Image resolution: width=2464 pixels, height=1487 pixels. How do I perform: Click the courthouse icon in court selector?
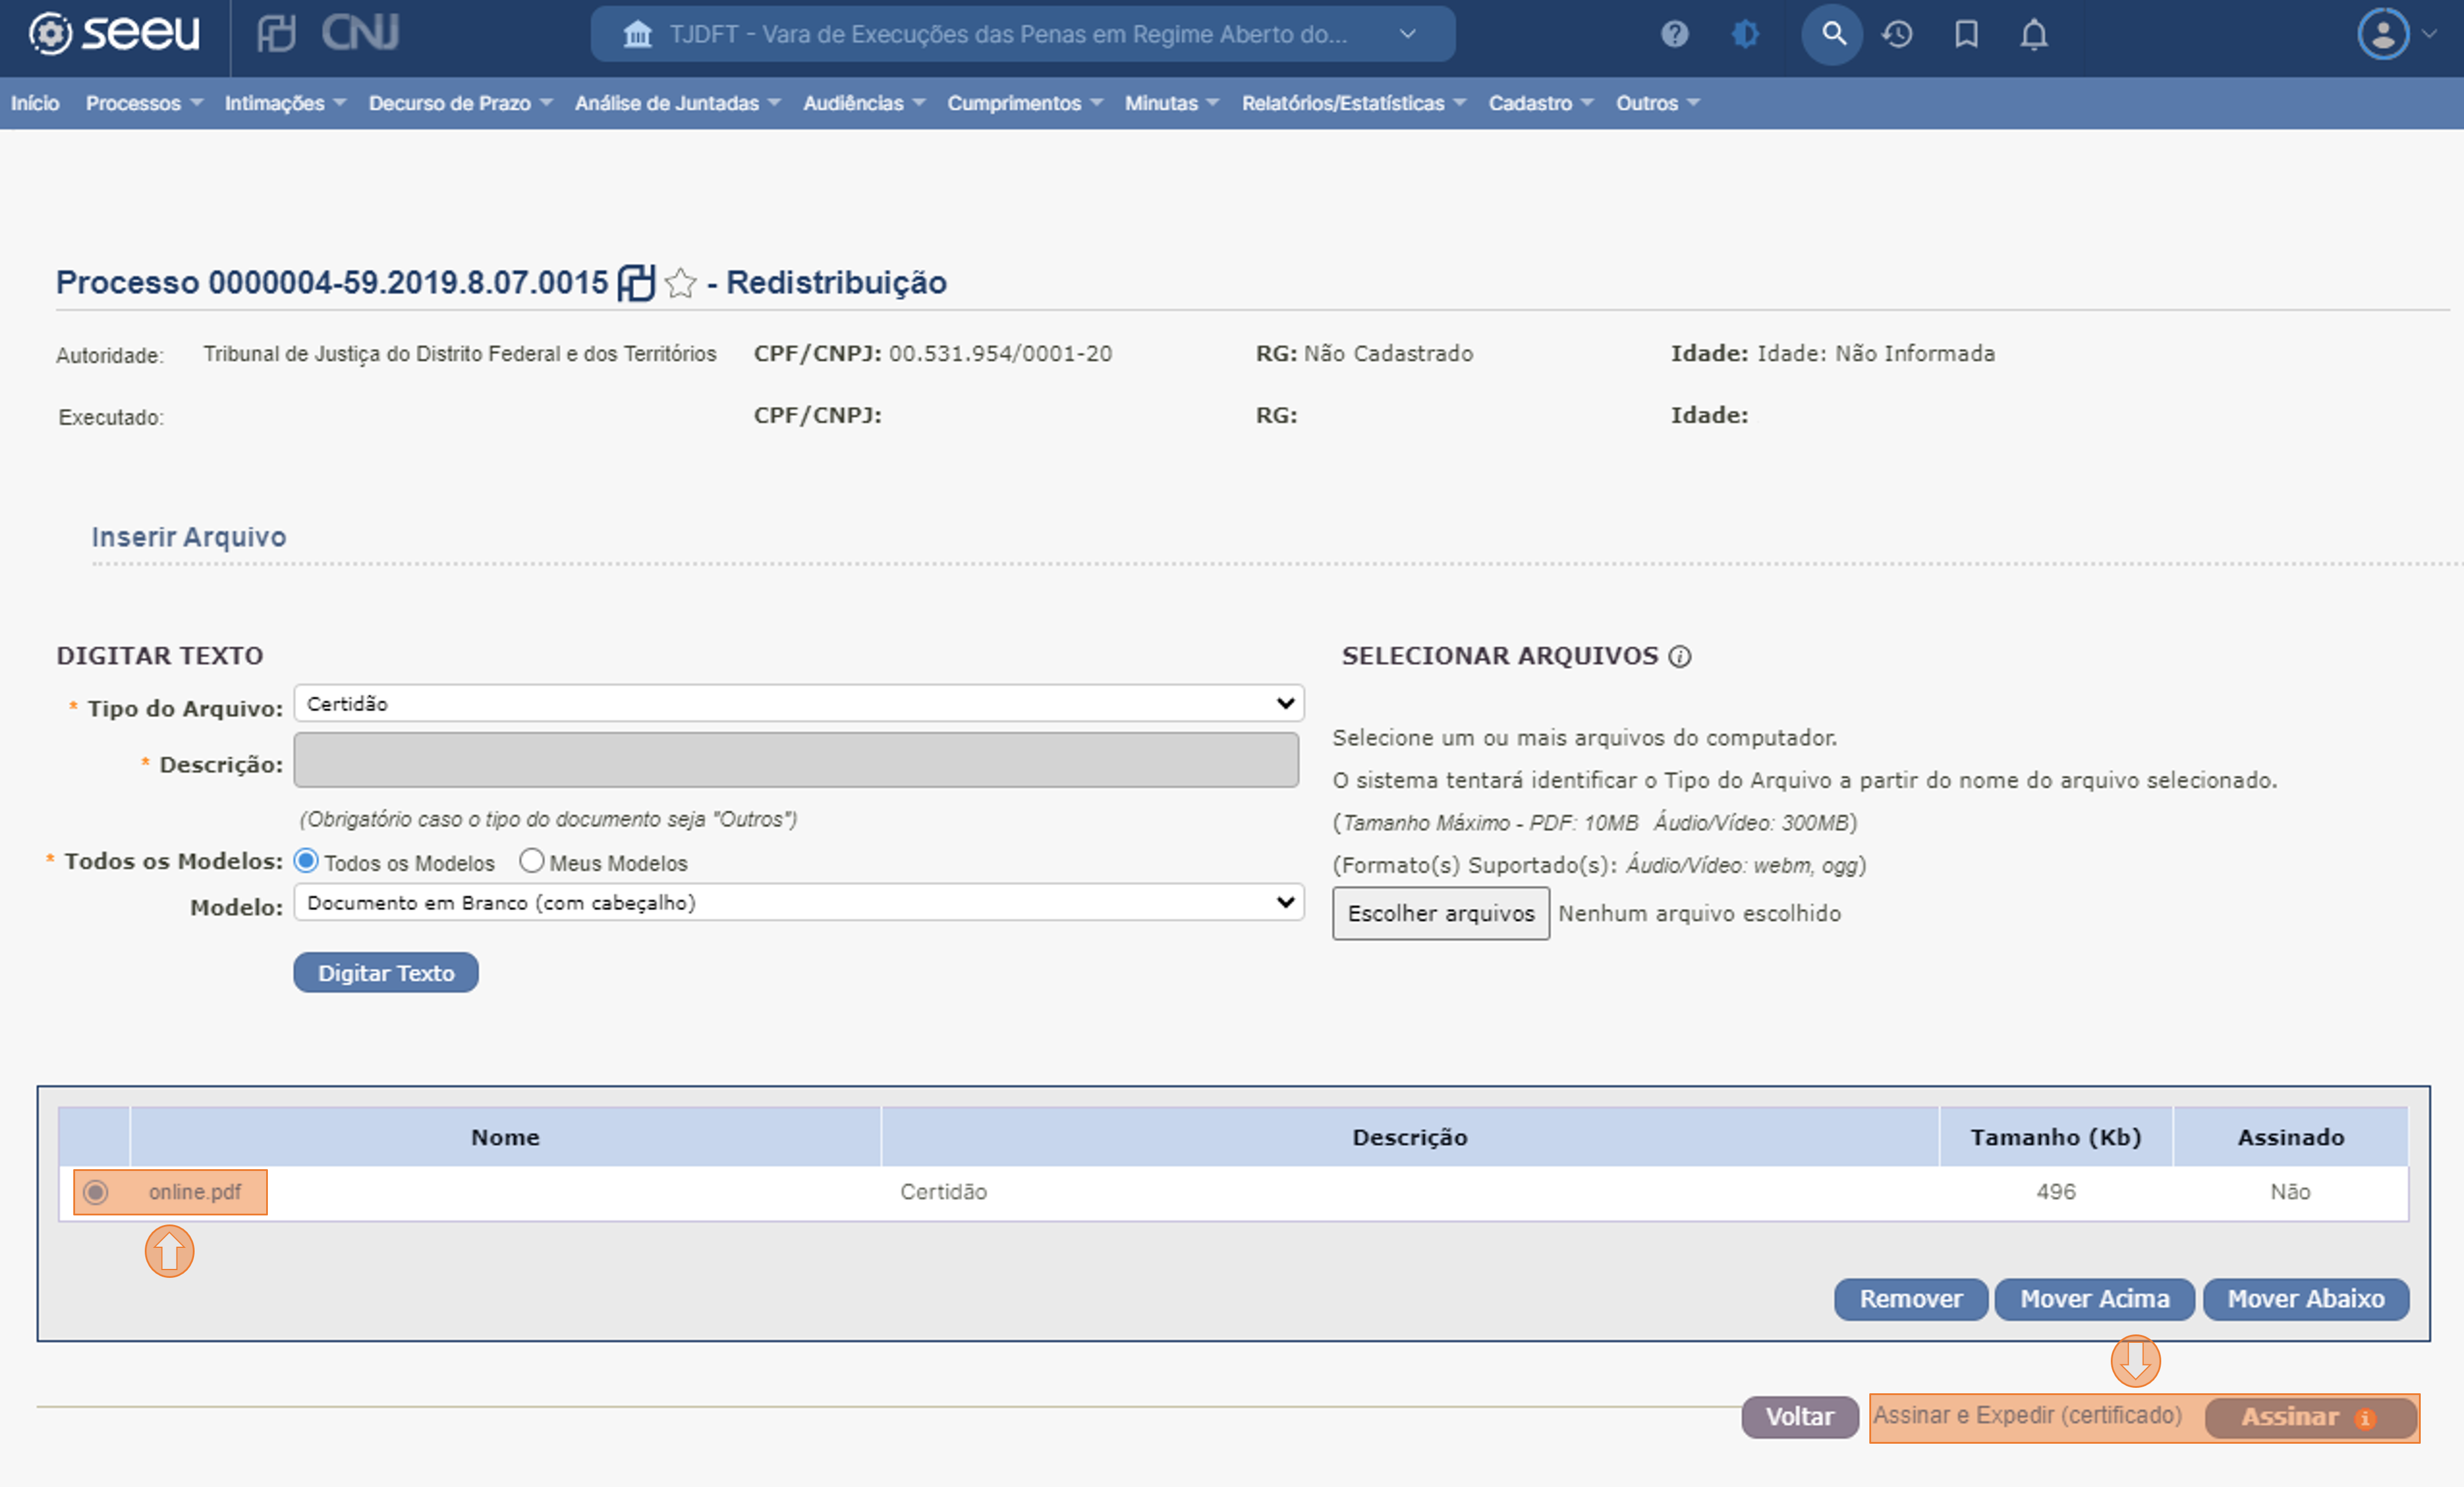637,34
